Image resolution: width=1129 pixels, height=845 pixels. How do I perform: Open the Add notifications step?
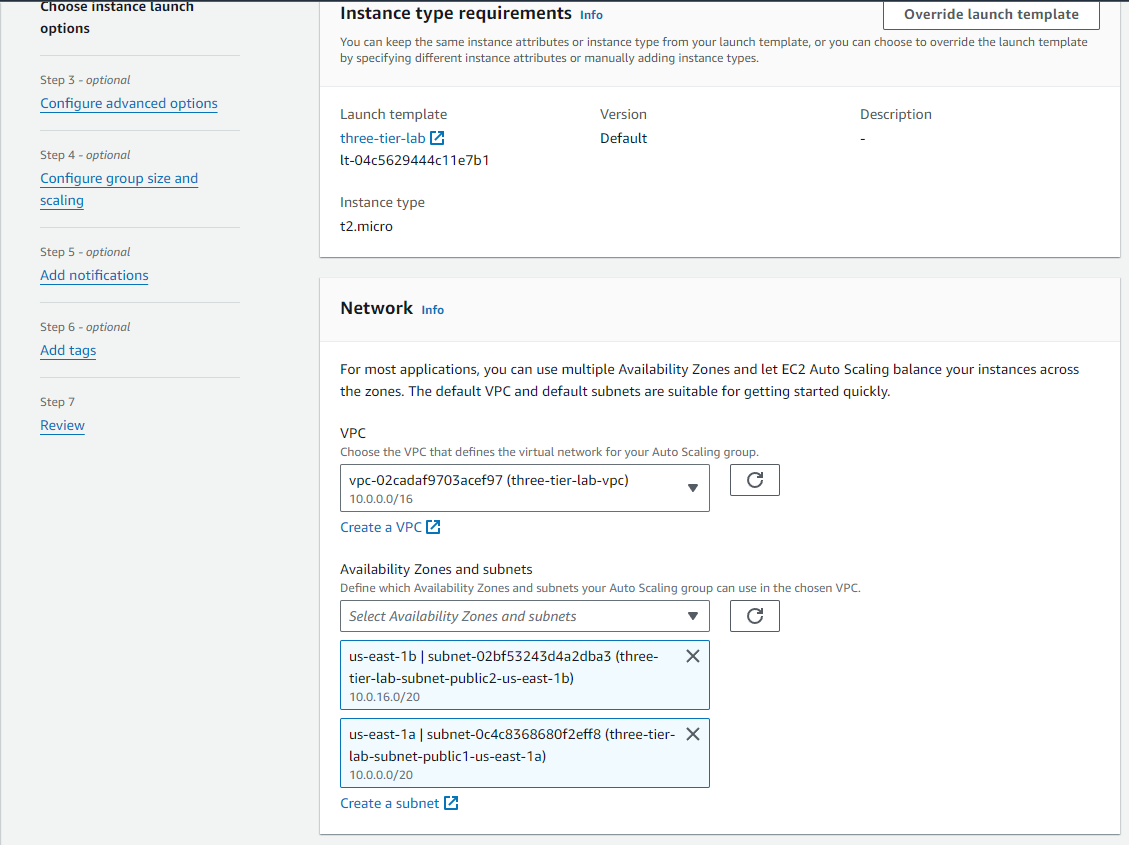tap(94, 275)
